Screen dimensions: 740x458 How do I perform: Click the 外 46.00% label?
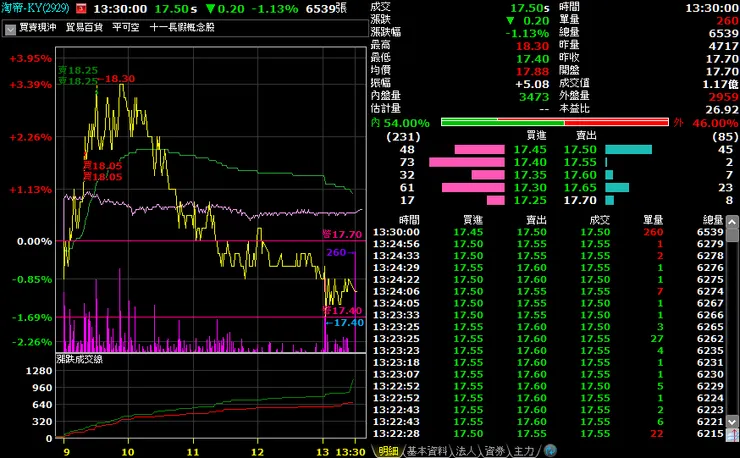click(706, 123)
